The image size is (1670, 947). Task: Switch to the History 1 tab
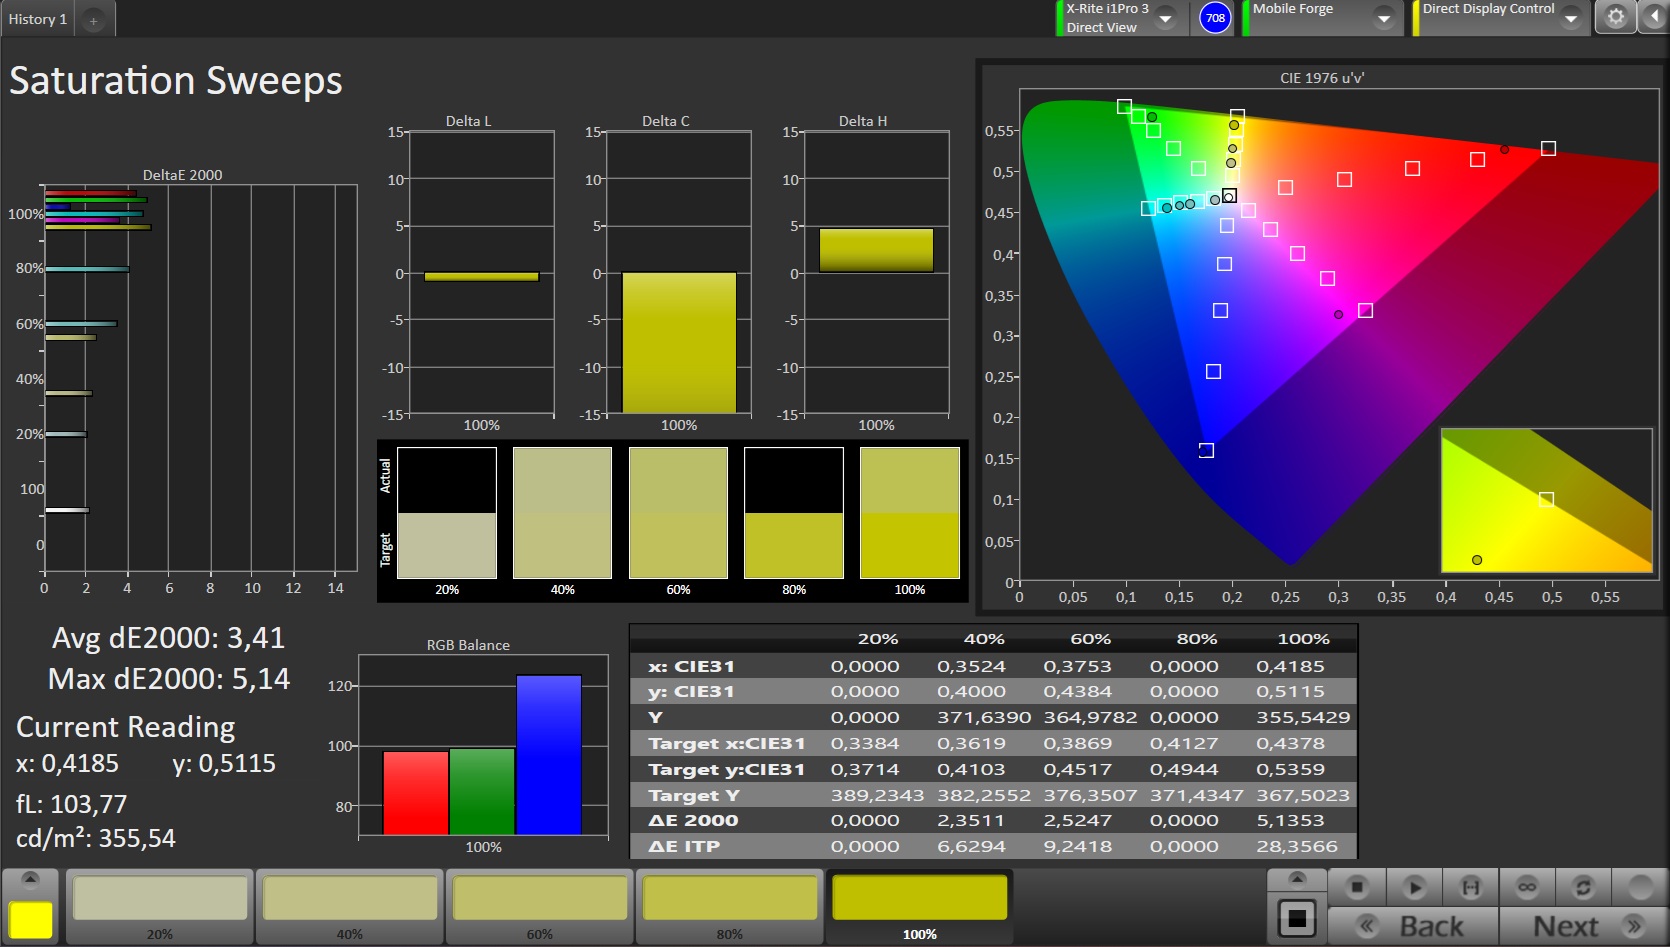[x=38, y=19]
